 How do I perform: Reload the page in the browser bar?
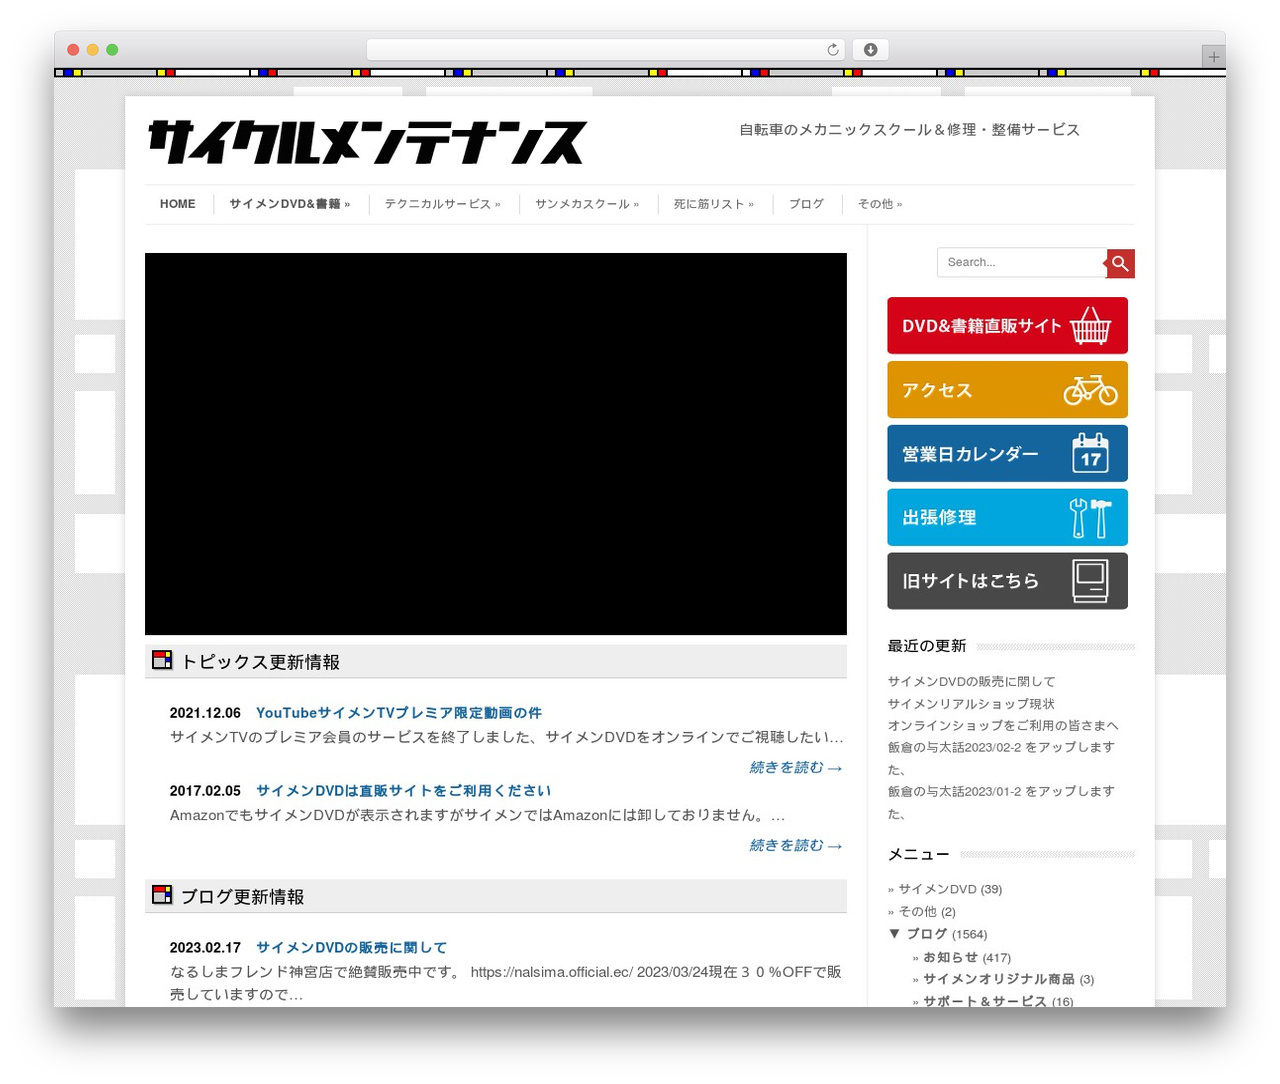[x=833, y=49]
